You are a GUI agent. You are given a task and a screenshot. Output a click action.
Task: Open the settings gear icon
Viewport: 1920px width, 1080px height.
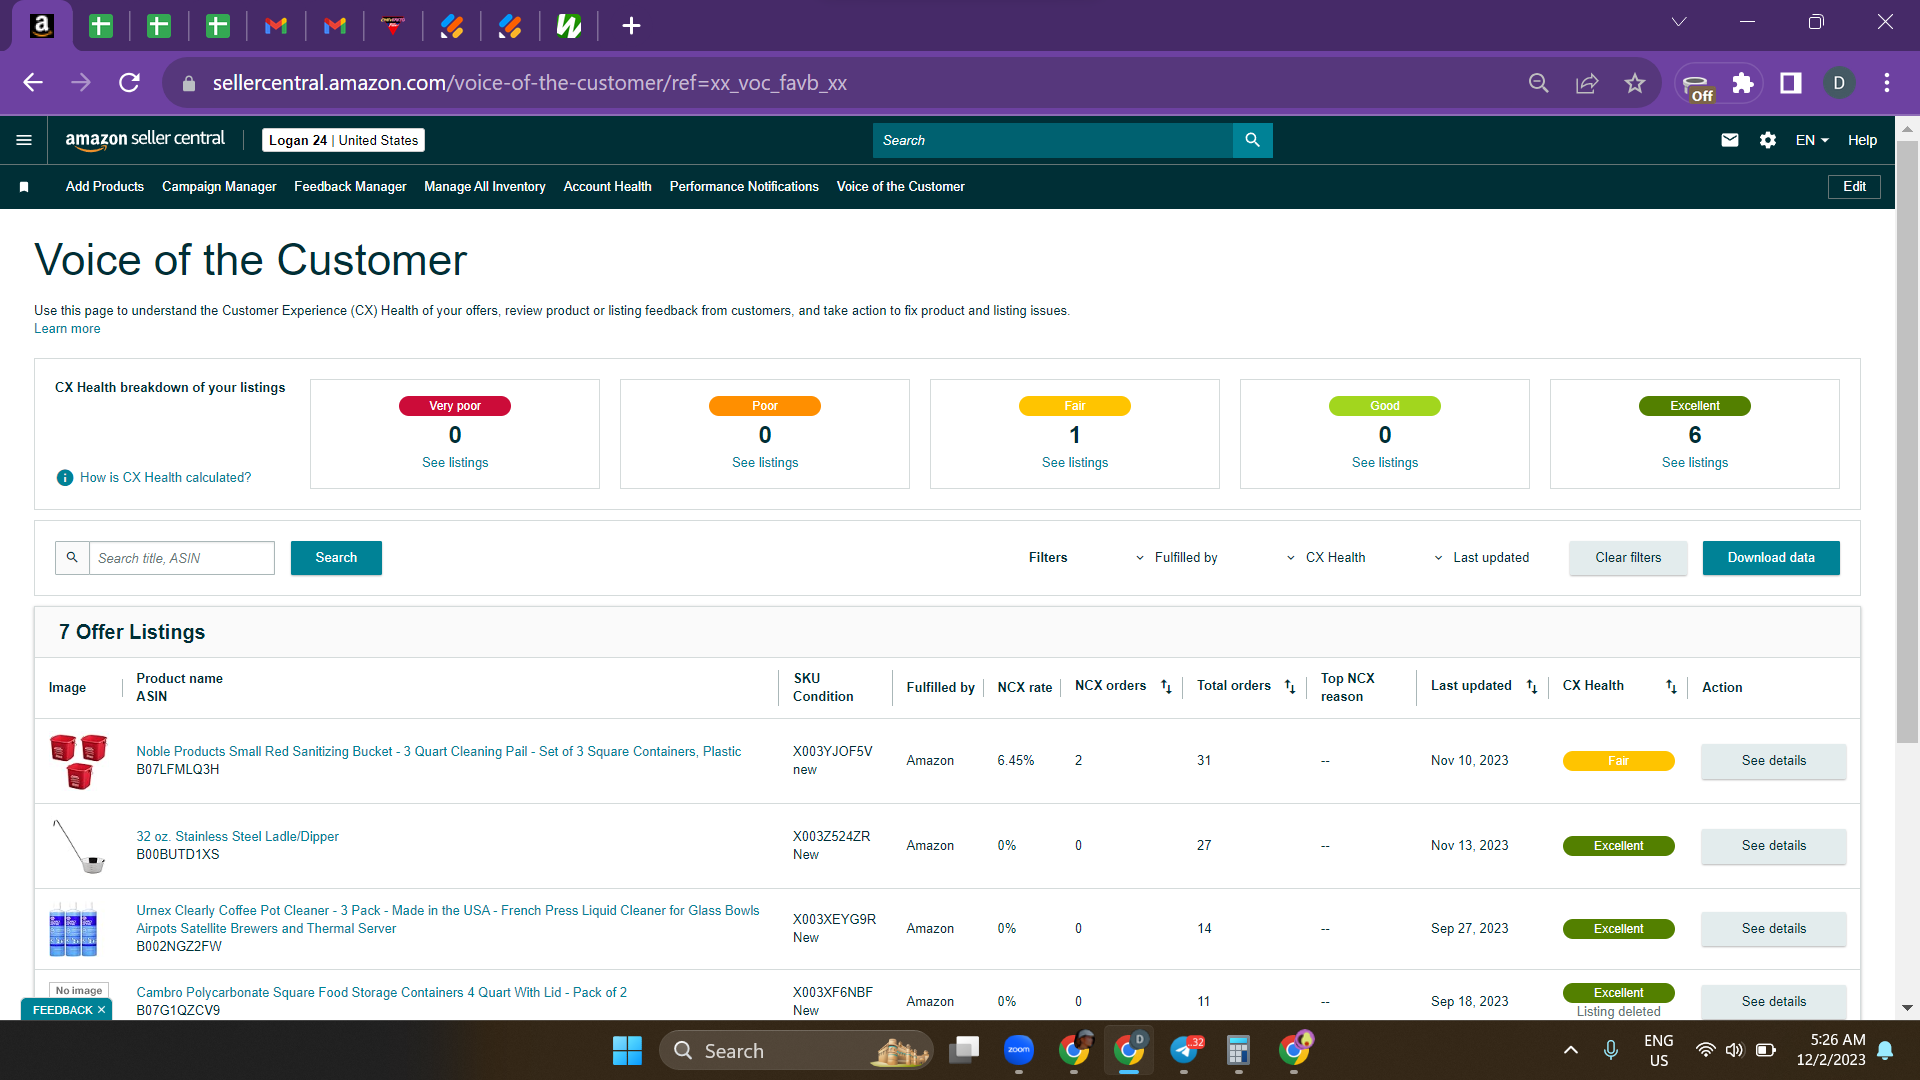coord(1768,140)
